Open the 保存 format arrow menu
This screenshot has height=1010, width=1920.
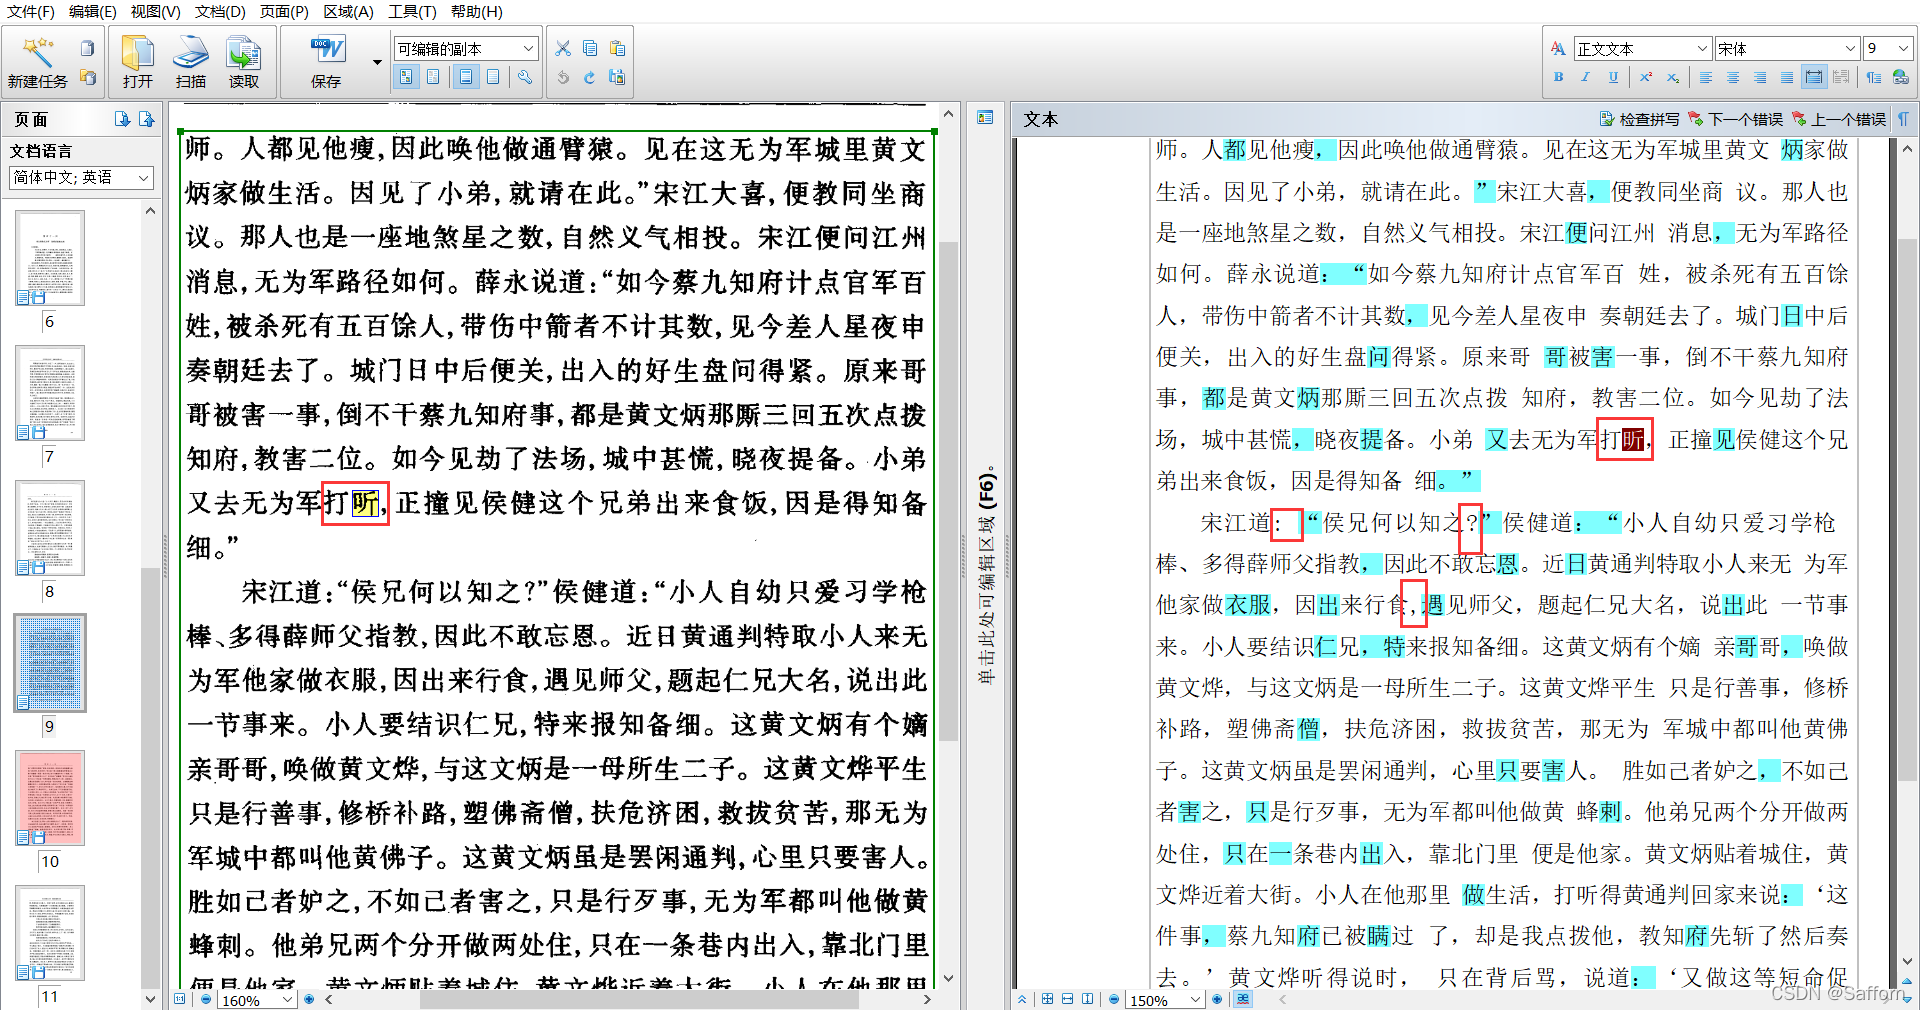(377, 62)
